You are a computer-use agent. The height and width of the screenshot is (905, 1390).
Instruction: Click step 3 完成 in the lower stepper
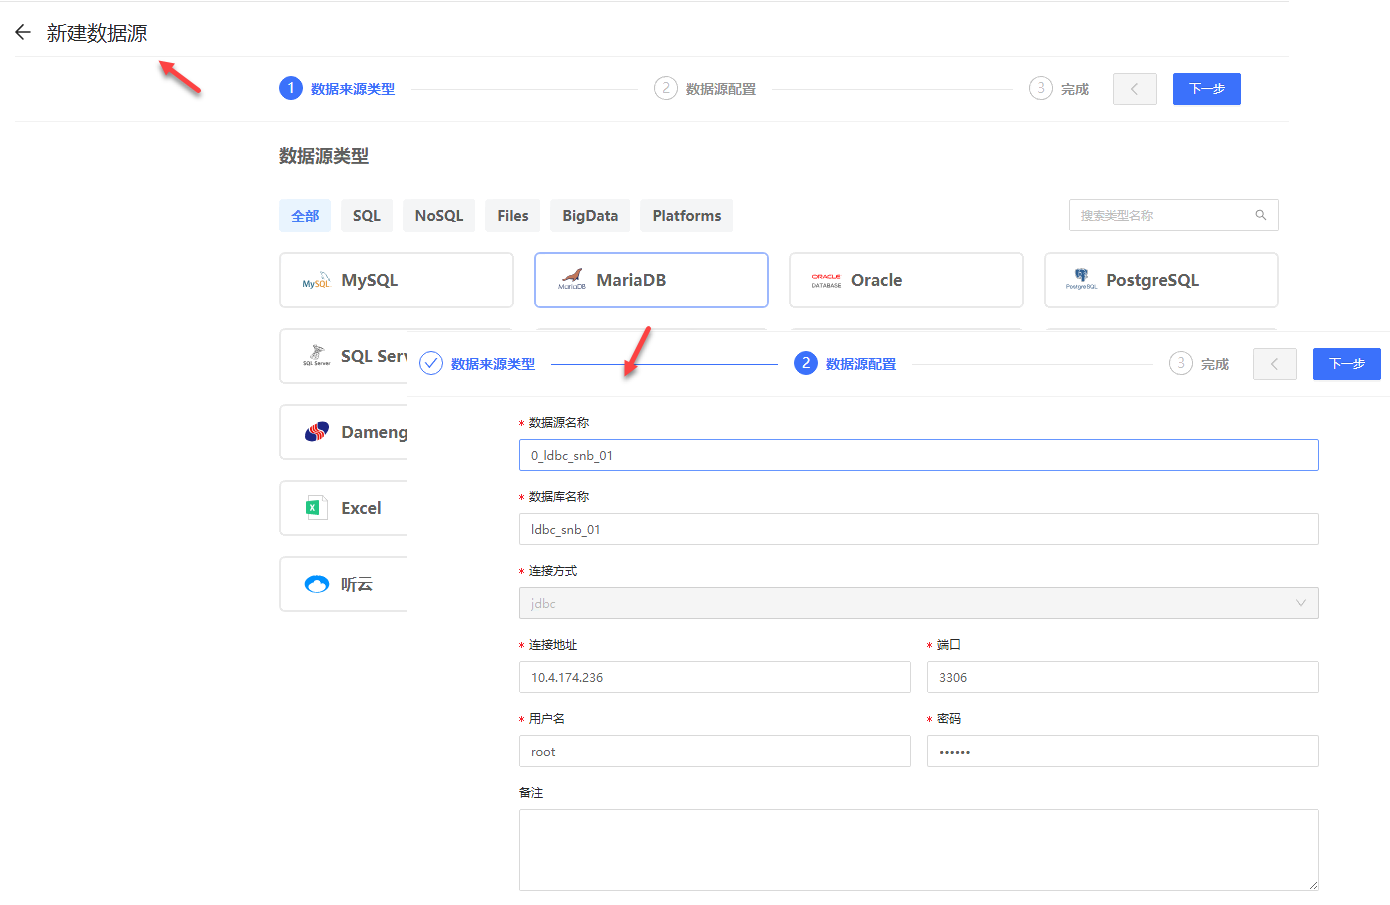[x=1199, y=364]
